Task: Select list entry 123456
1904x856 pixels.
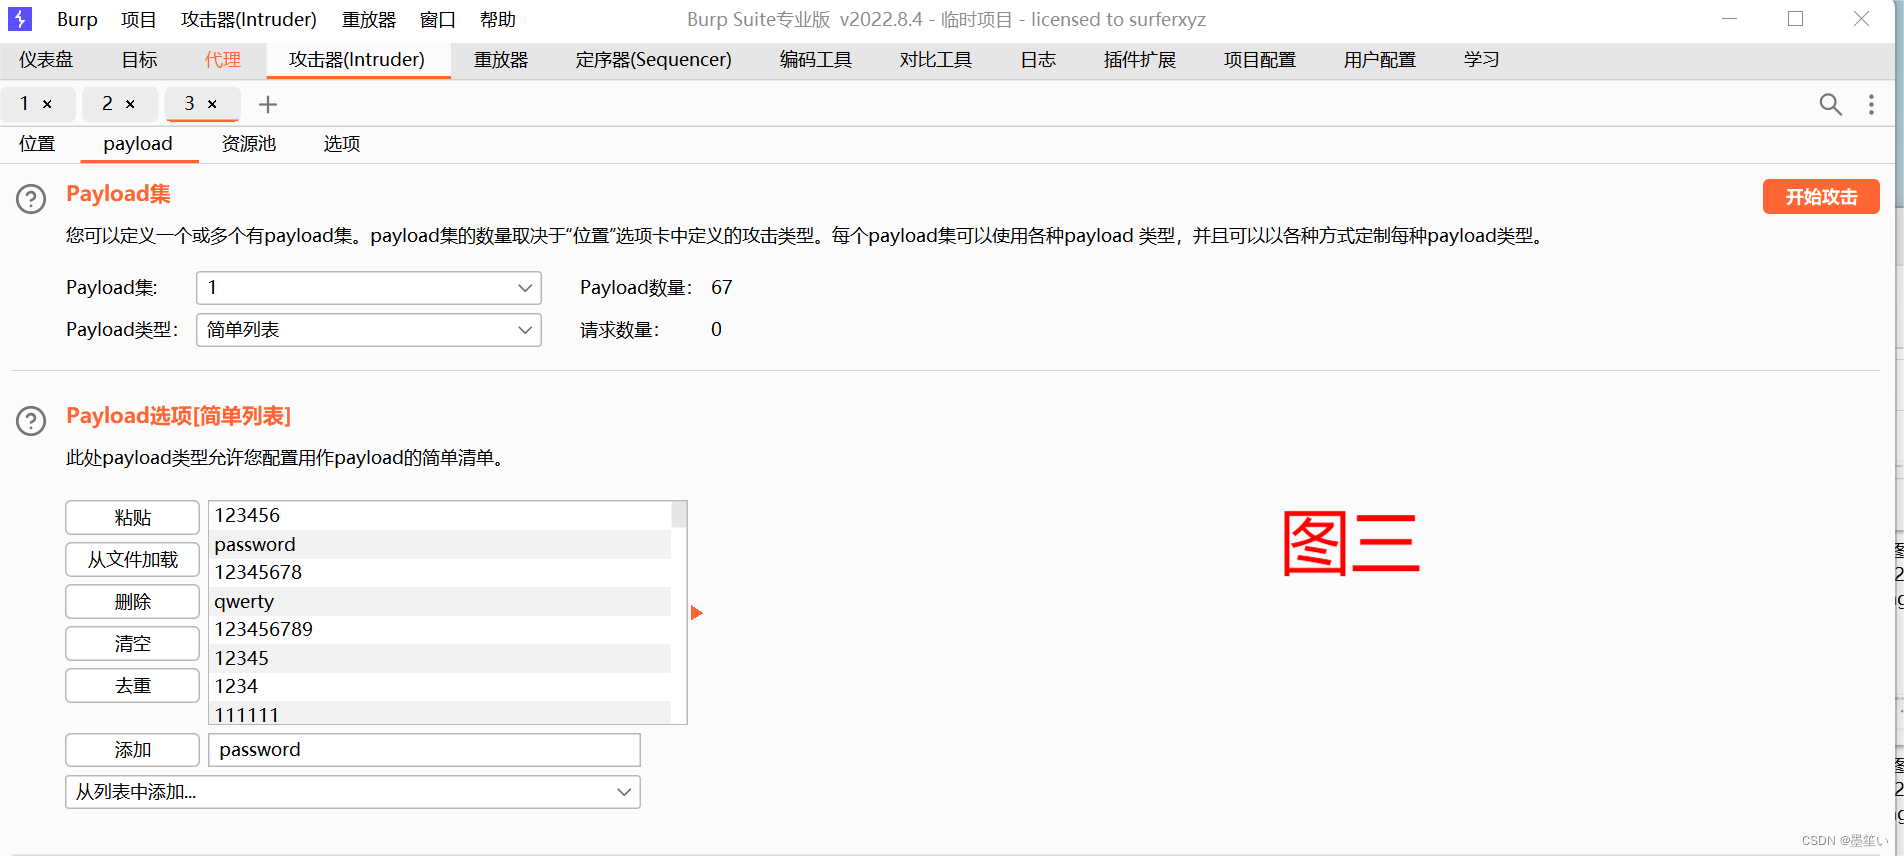Action: click(x=440, y=516)
